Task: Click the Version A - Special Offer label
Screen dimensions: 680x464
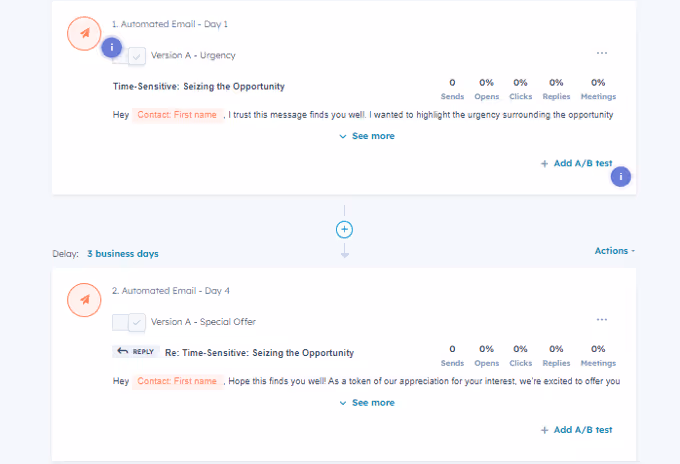Action: (x=203, y=322)
